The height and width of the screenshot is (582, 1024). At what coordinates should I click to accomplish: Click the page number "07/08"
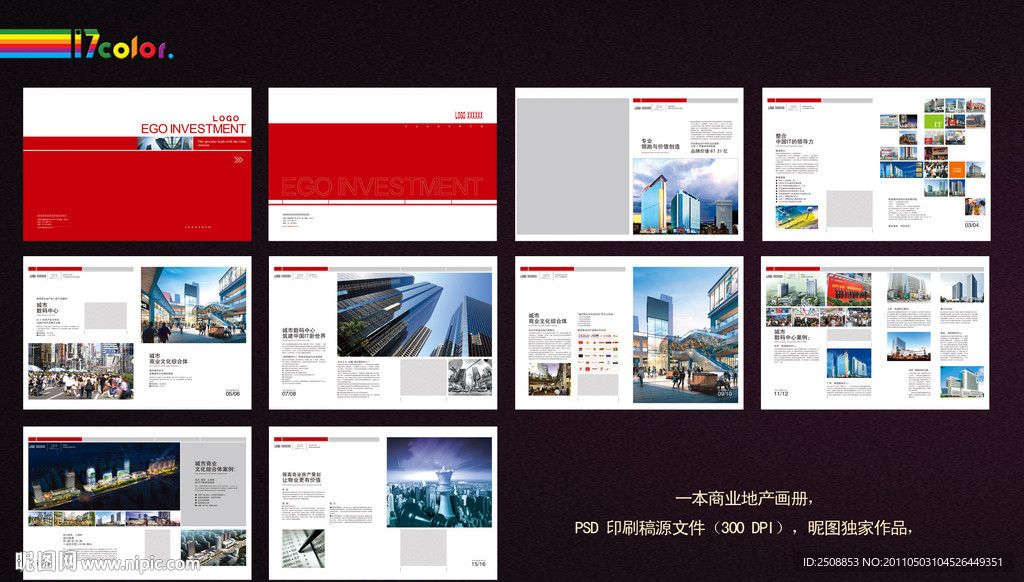[x=289, y=394]
